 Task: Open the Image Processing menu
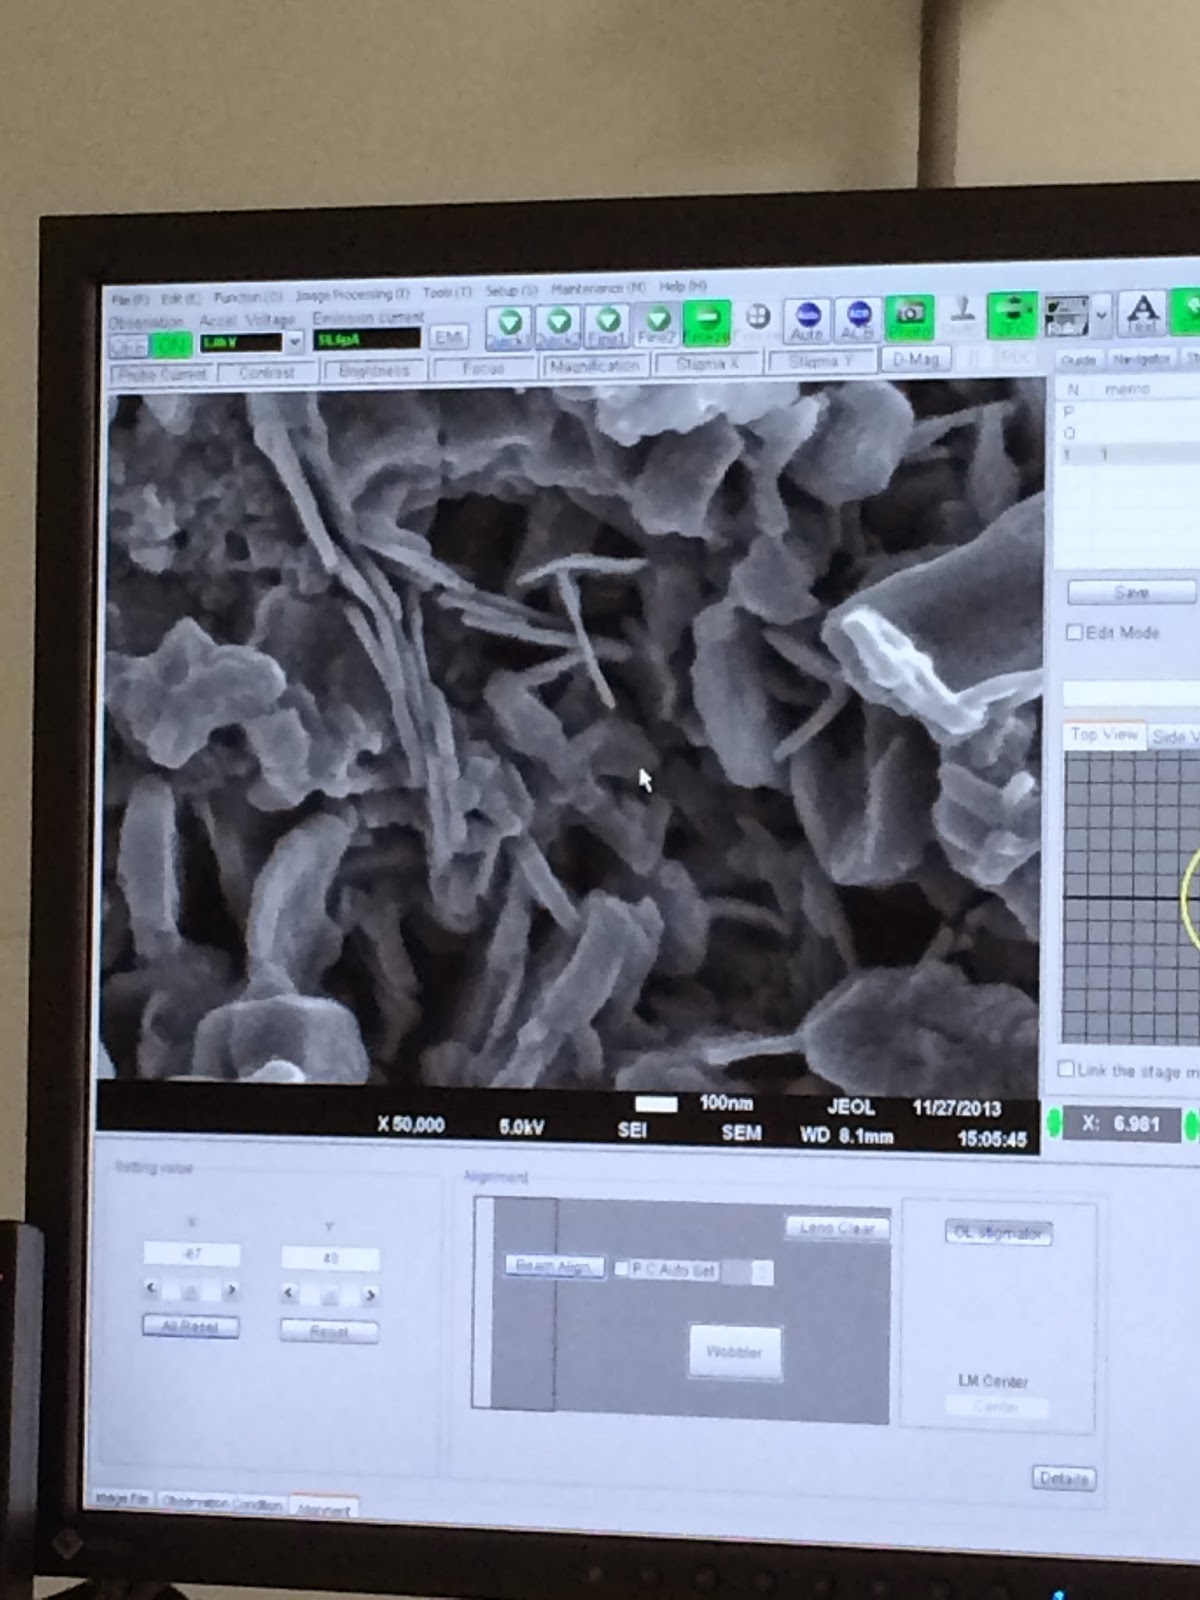coord(353,295)
